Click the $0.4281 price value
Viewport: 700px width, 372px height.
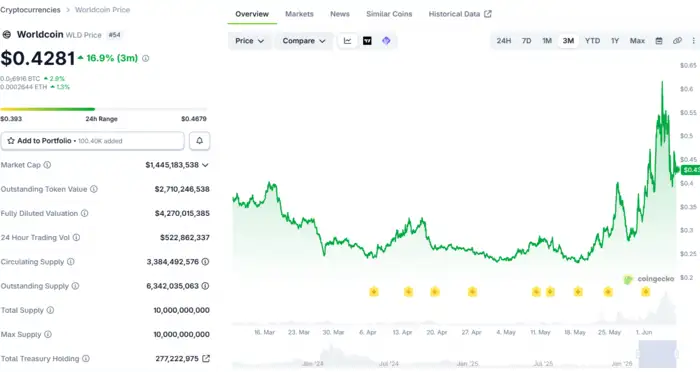(x=38, y=59)
